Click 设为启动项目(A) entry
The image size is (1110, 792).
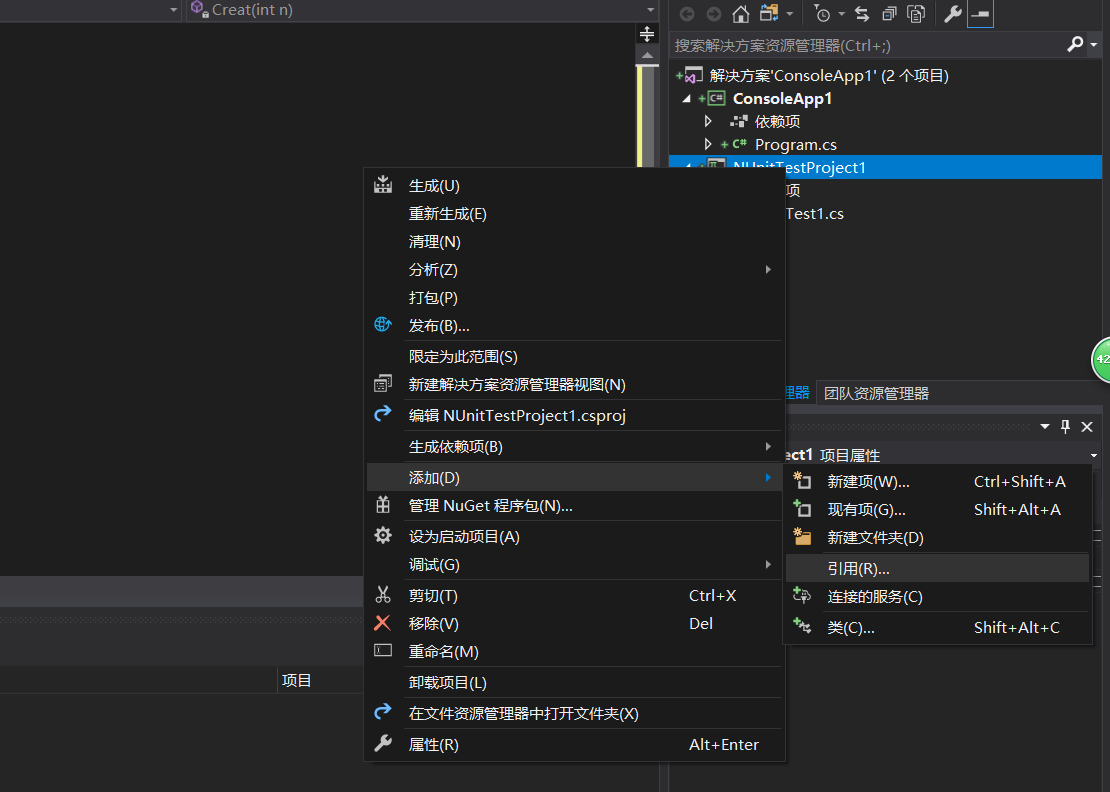[574, 536]
